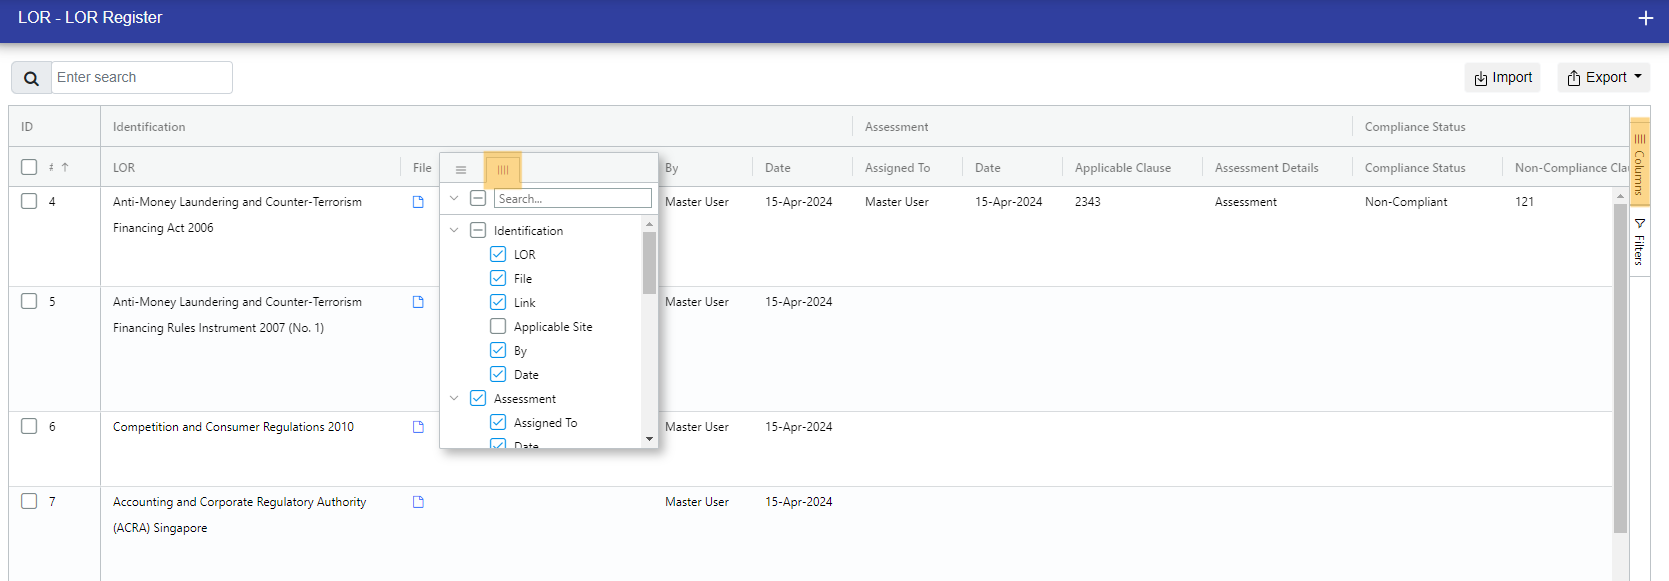Open the Filters side panel
The width and height of the screenshot is (1669, 581).
pyautogui.click(x=1639, y=241)
